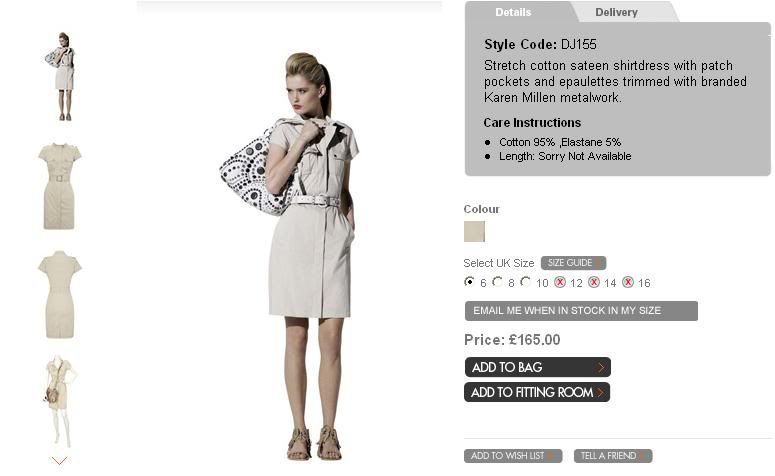Show the dress back view thumbnail
Screen dimensions: 775x476
coord(60,295)
